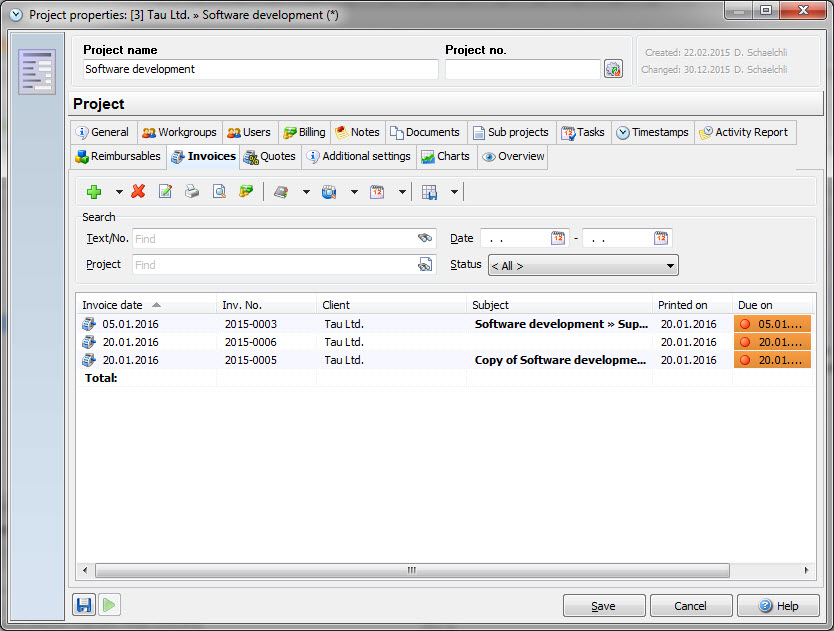
Task: Click the edit invoice pencil icon
Action: [166, 192]
